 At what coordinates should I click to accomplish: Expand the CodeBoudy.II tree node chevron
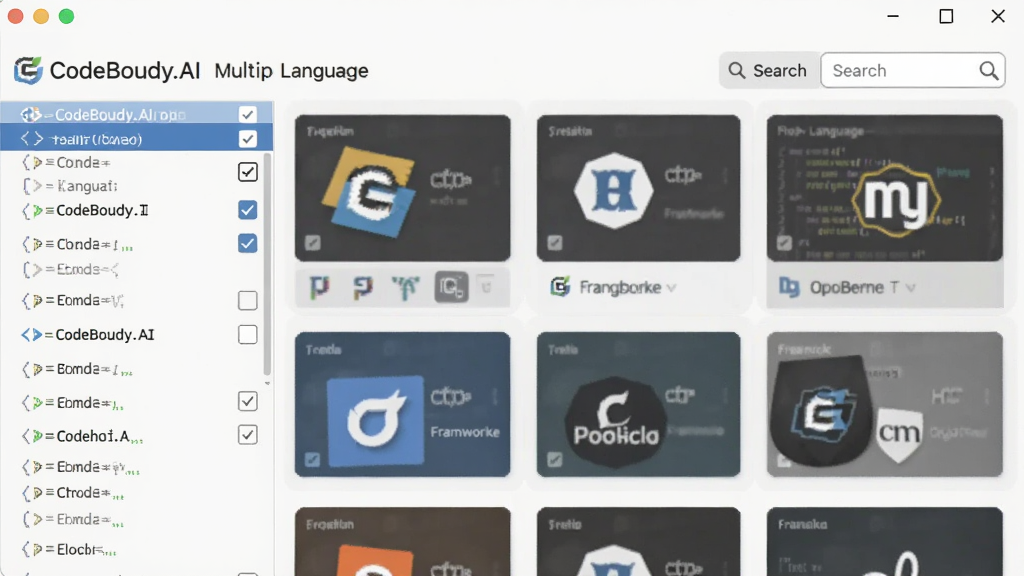[x=32, y=211]
